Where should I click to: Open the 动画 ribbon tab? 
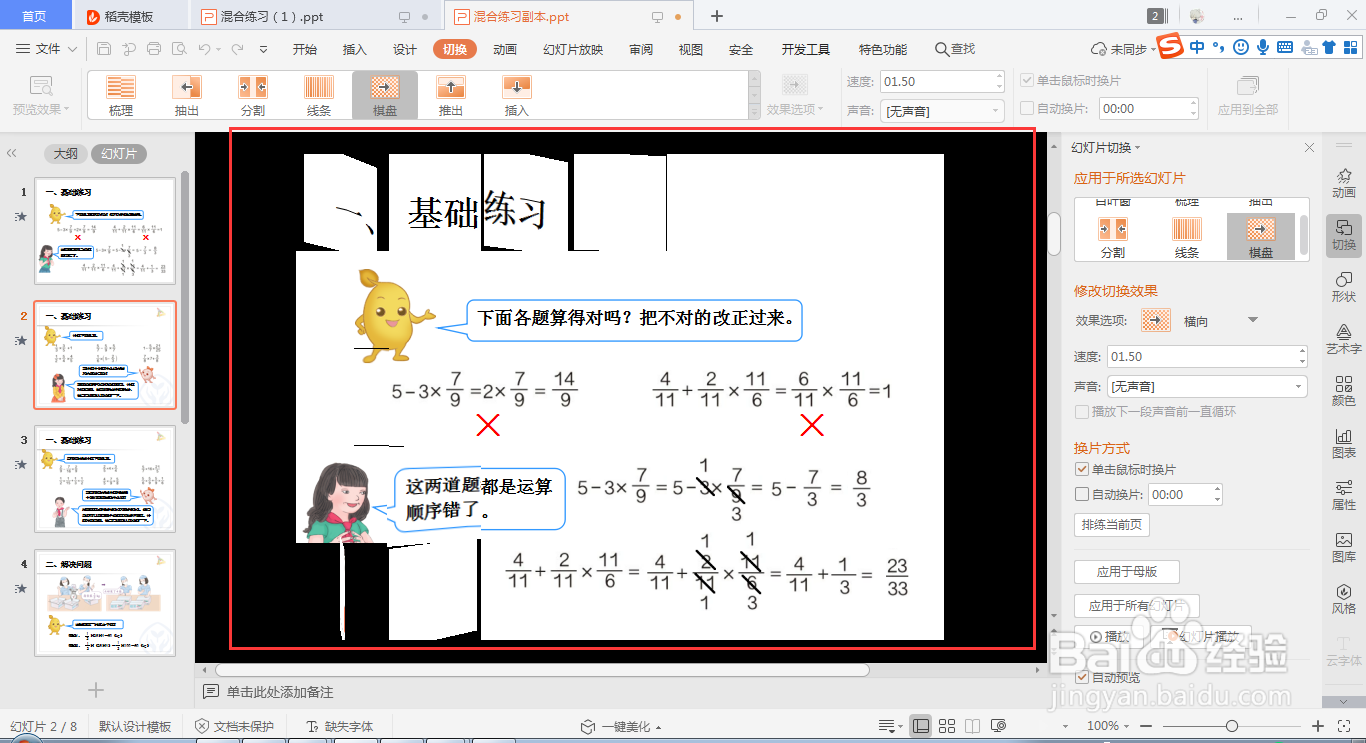point(505,50)
